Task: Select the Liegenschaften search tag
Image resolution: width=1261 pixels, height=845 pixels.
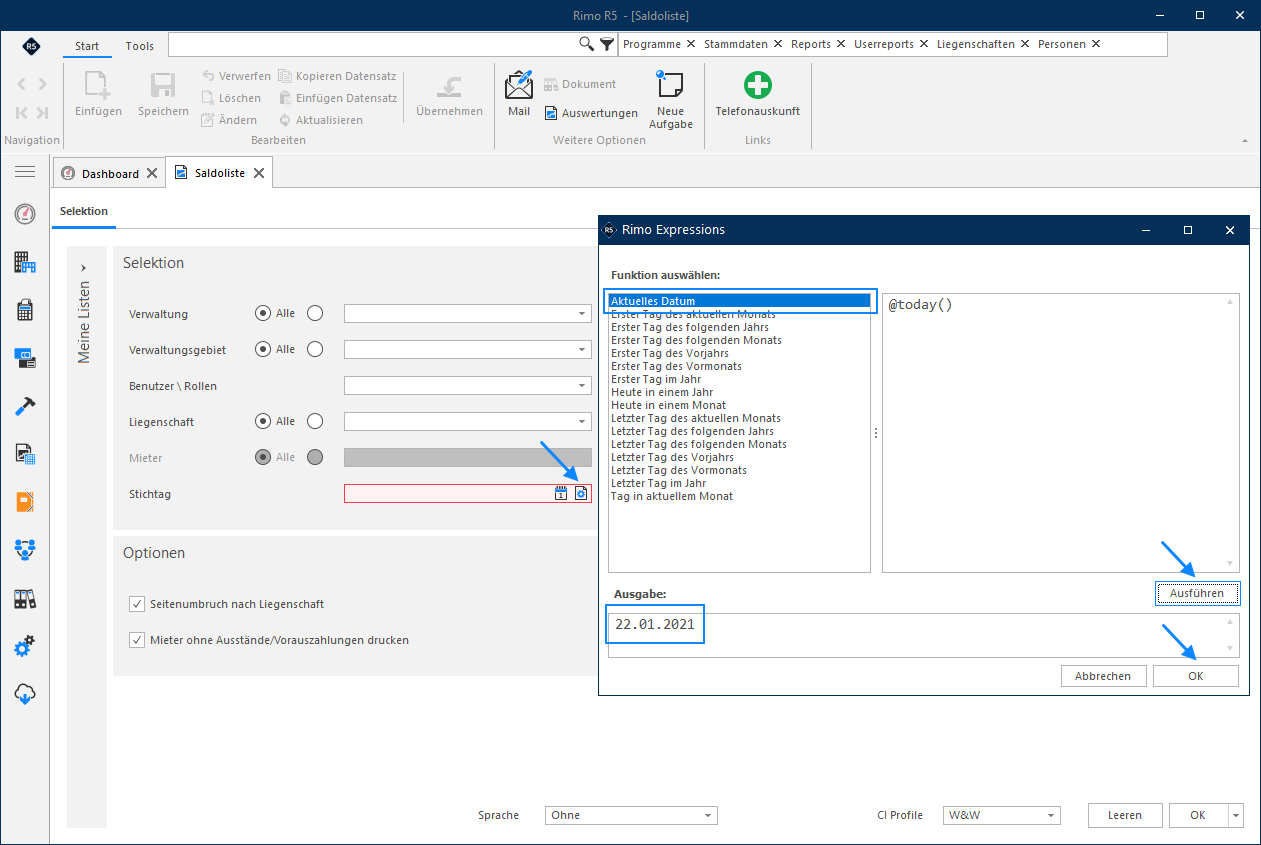Action: tap(976, 44)
